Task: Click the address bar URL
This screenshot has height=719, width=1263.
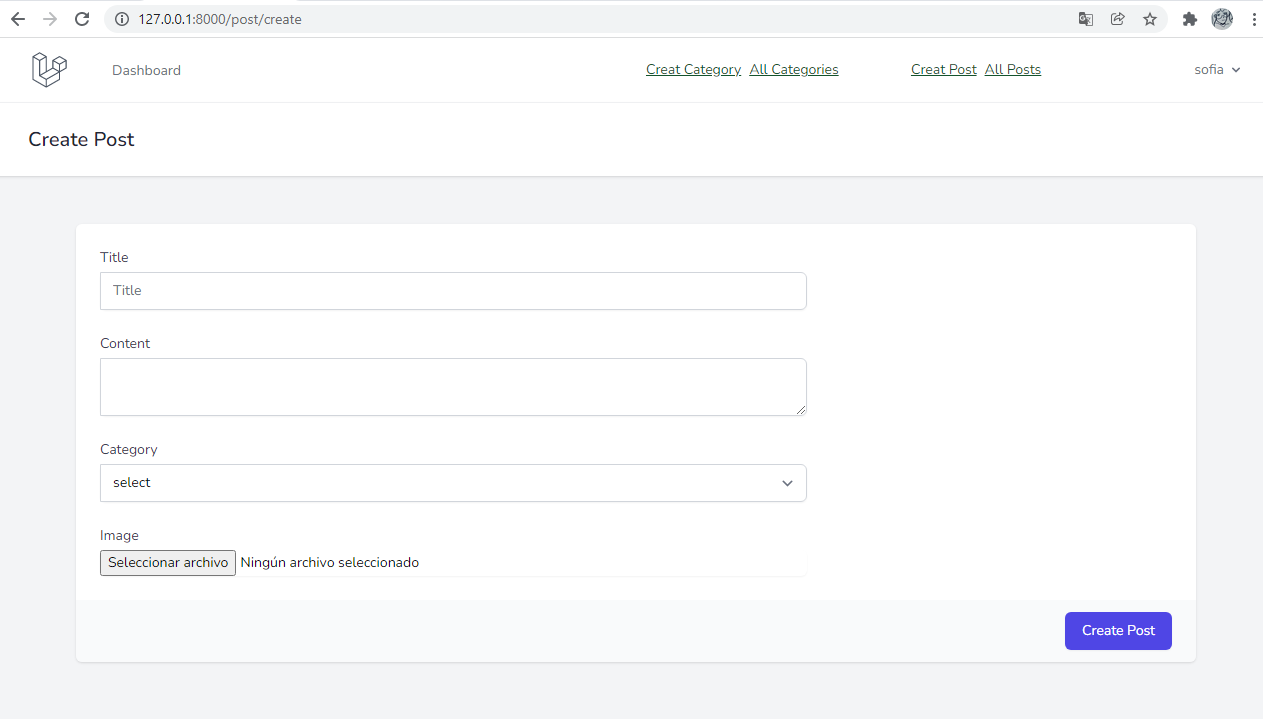Action: 220,19
